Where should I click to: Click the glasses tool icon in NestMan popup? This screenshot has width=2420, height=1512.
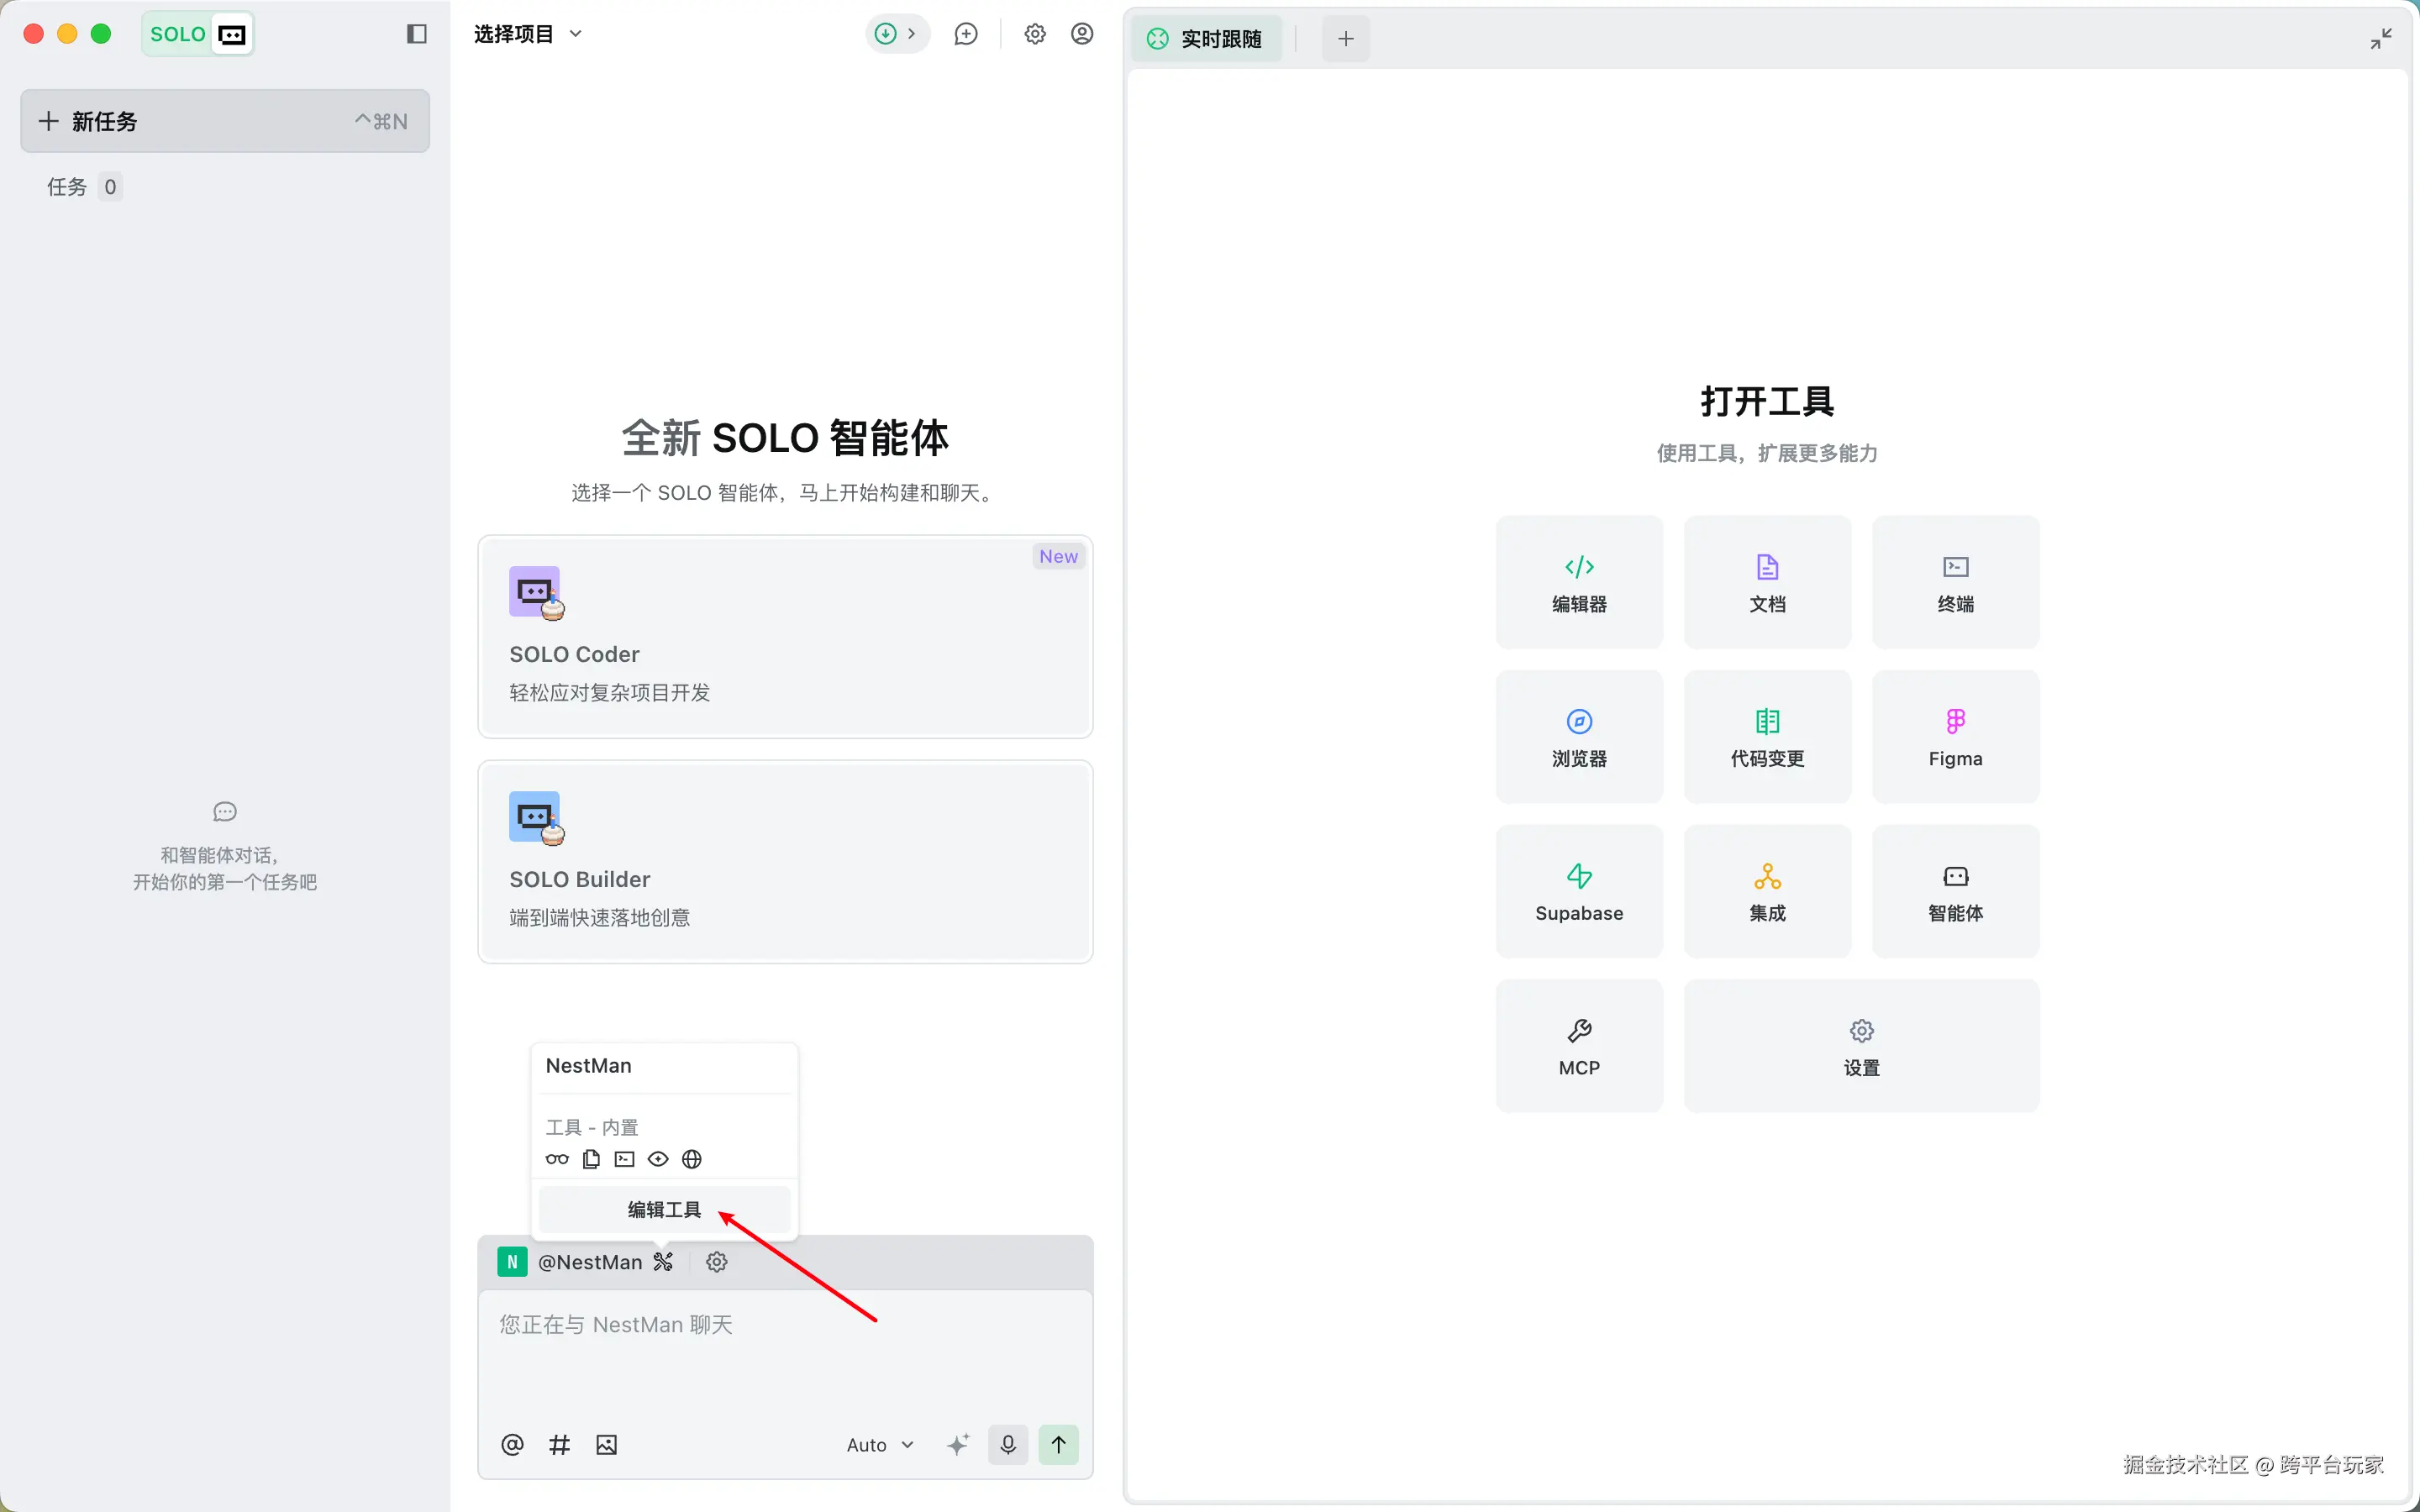pyautogui.click(x=557, y=1159)
